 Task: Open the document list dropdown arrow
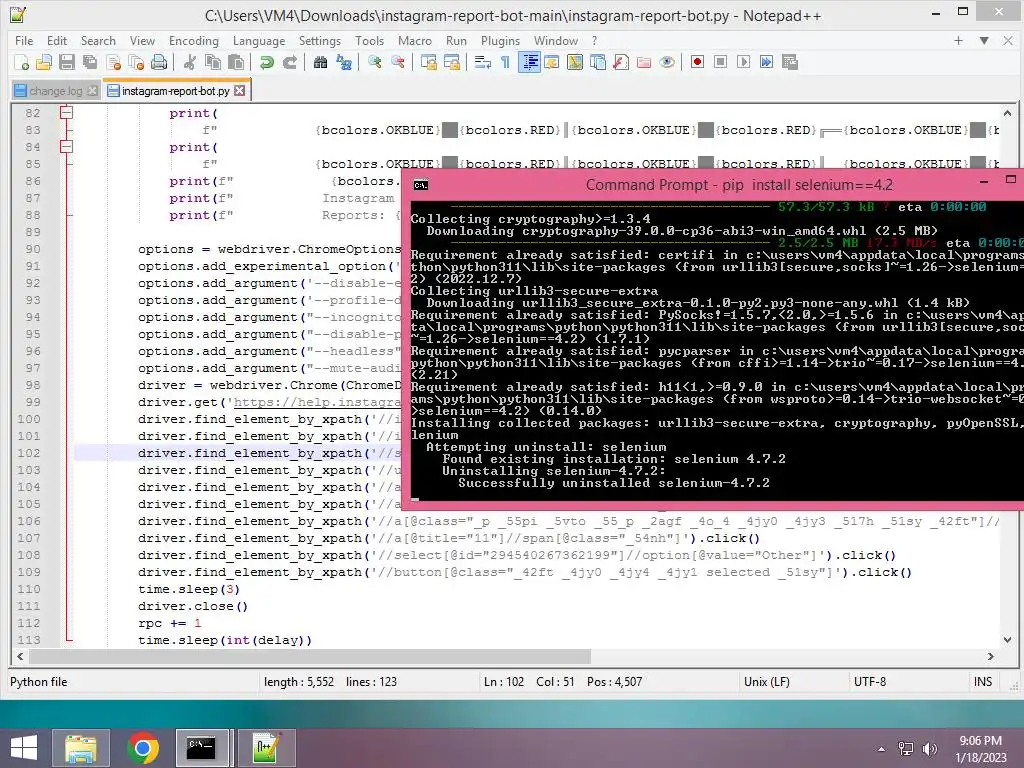[x=984, y=40]
